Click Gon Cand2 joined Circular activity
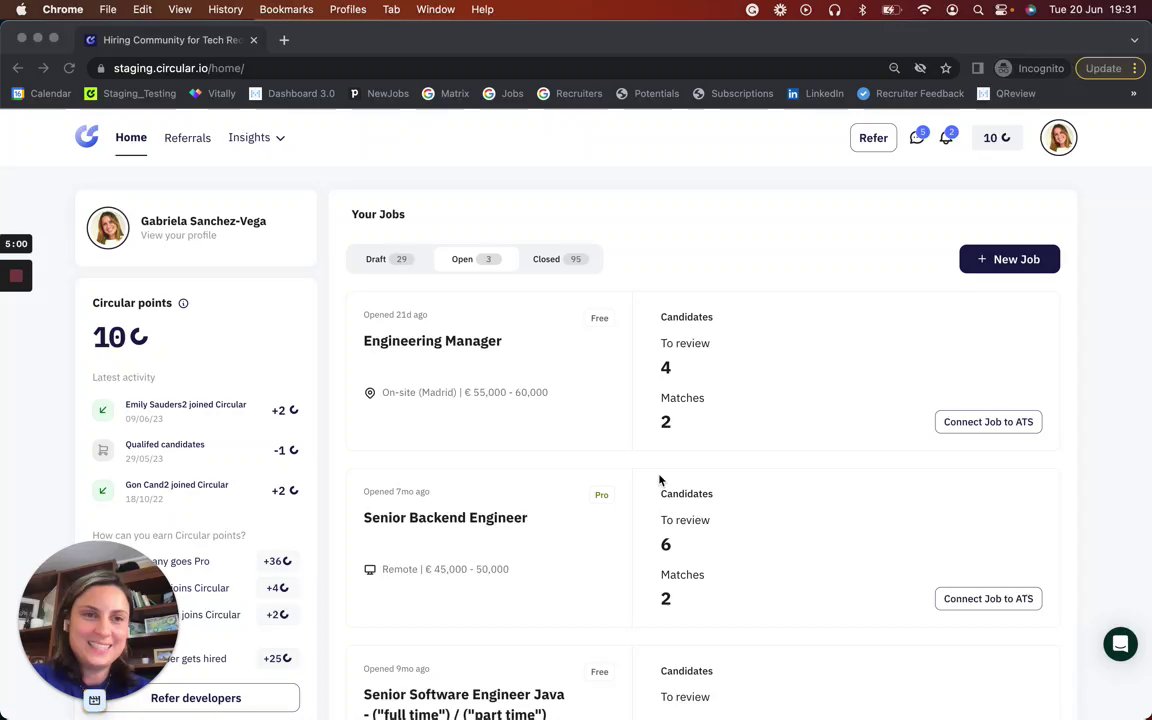 tap(195, 491)
